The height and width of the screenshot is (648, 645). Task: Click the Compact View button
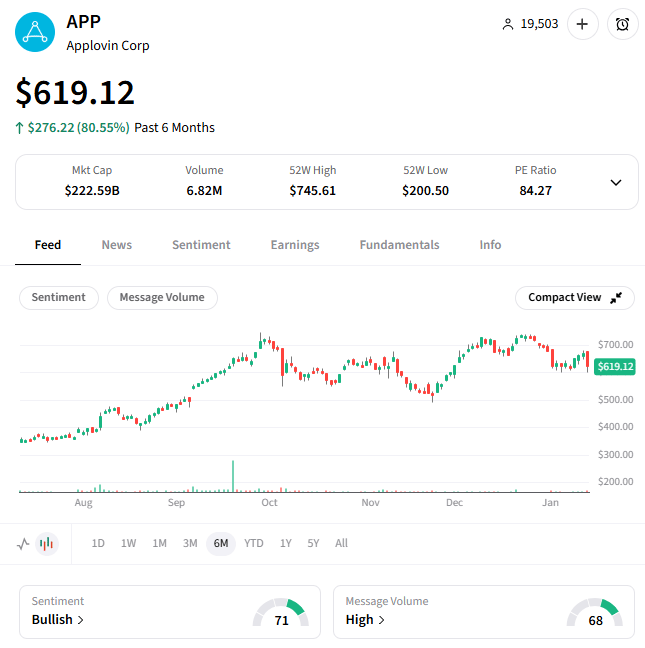575,298
